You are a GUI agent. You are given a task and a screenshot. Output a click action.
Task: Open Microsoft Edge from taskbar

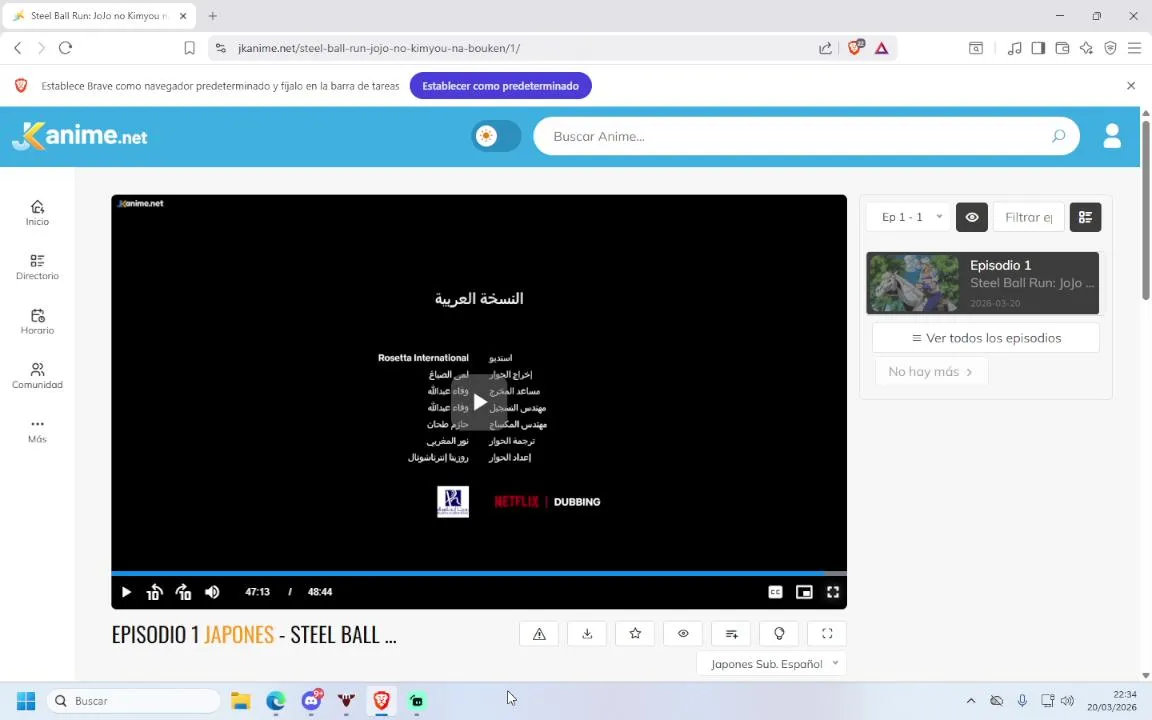tap(276, 701)
